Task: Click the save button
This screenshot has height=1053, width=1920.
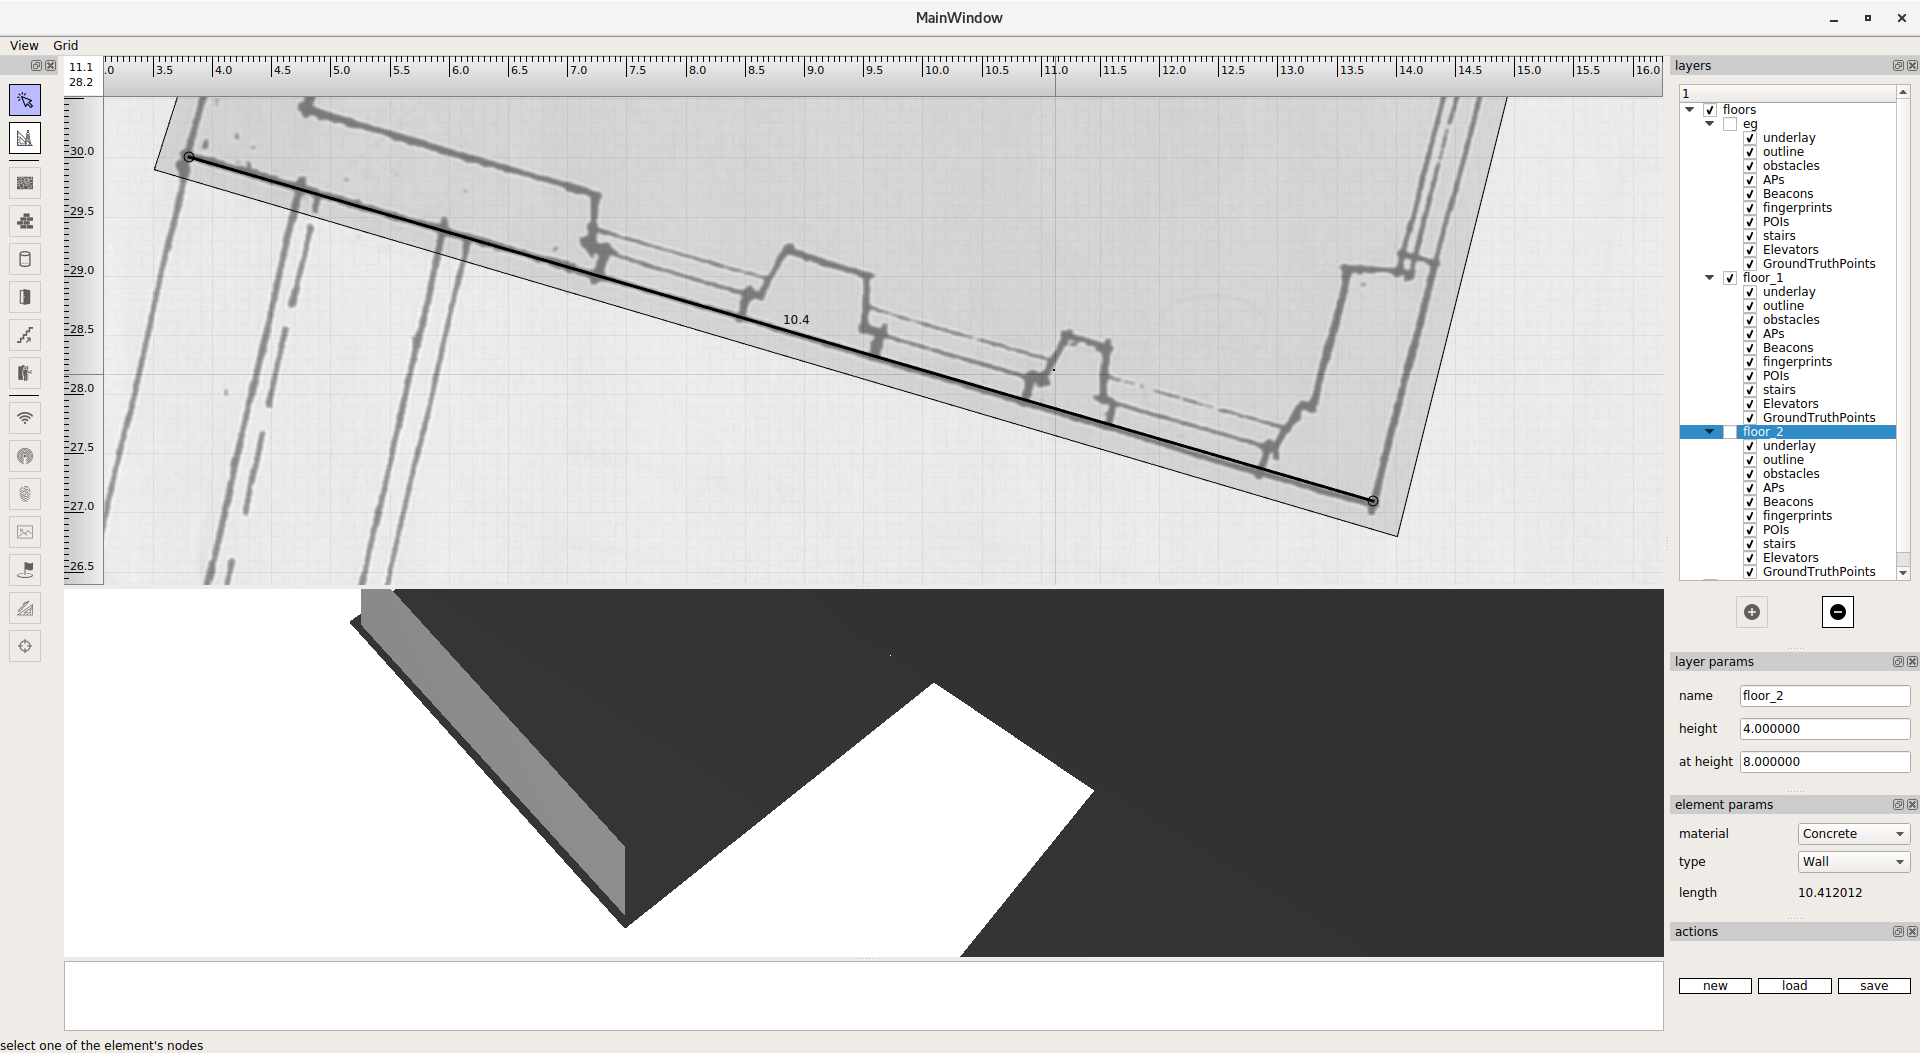Action: point(1873,986)
